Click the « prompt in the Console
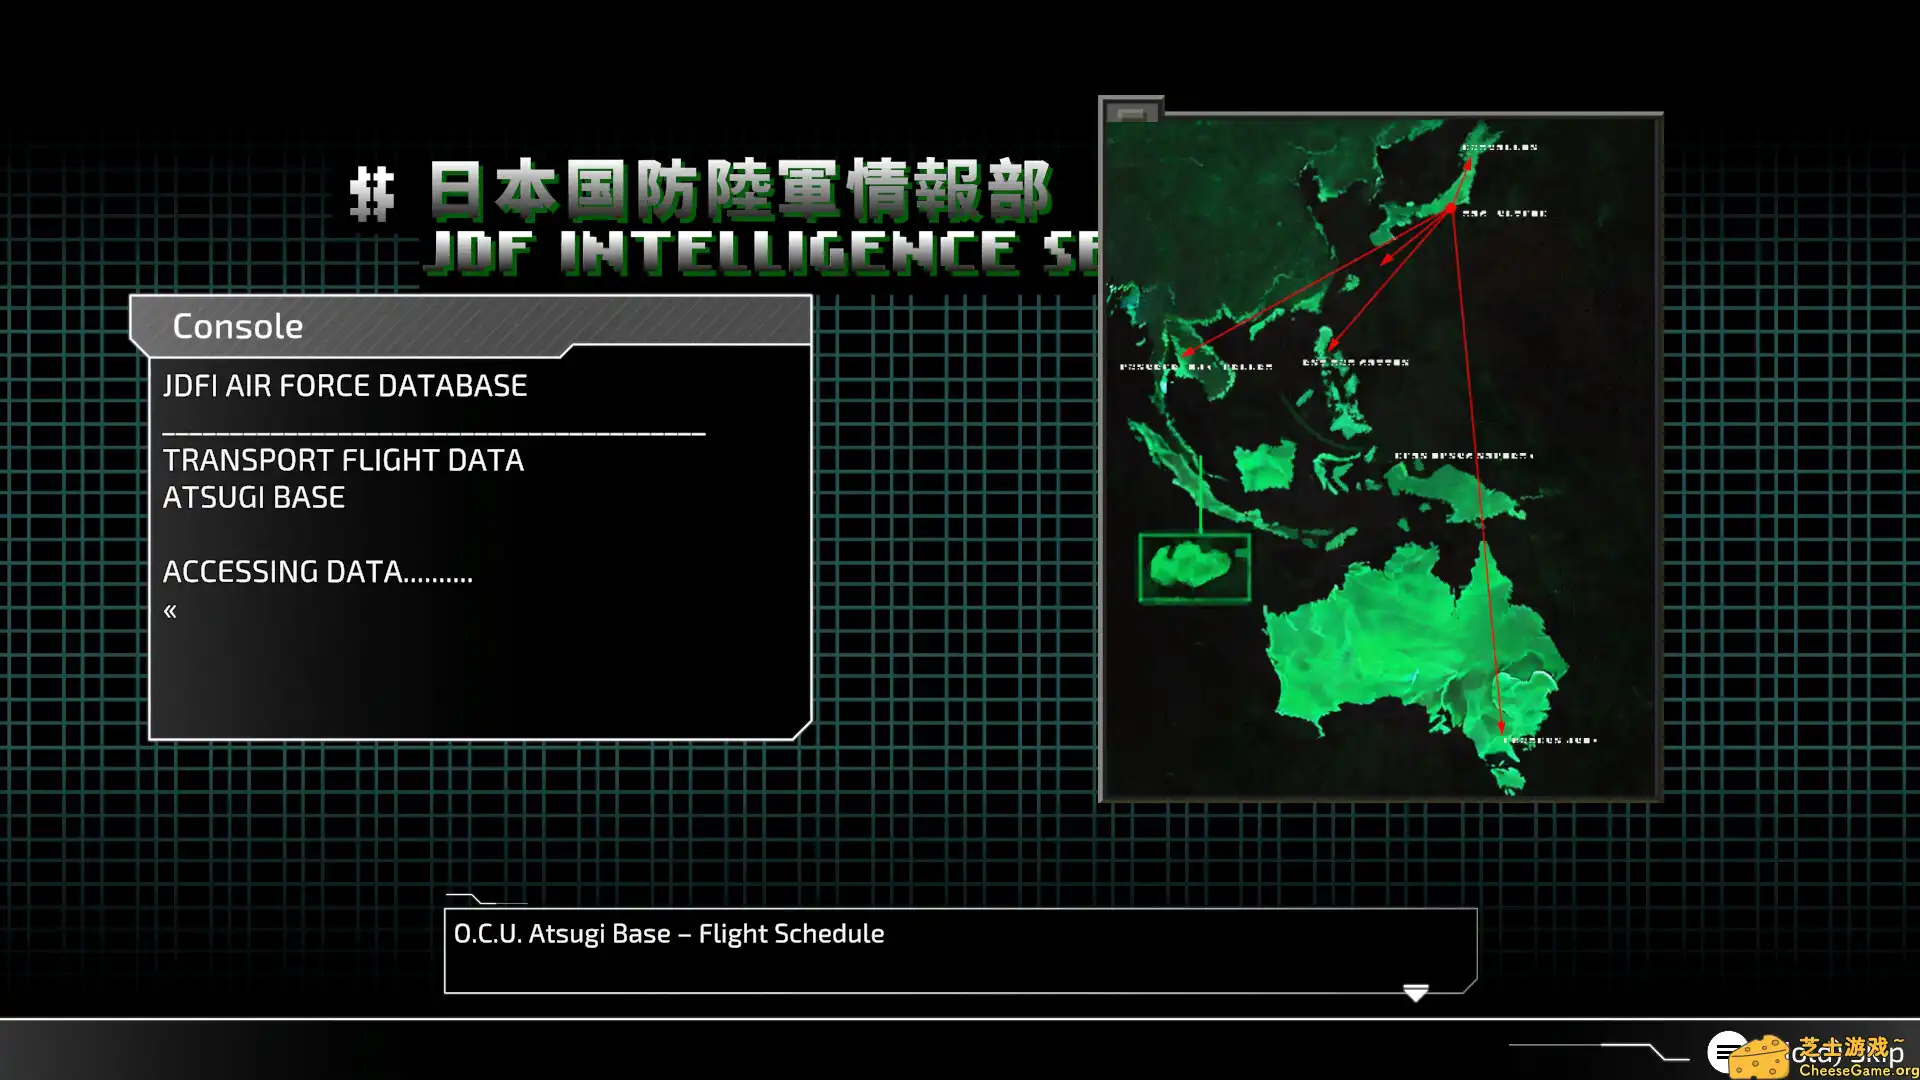 [170, 610]
